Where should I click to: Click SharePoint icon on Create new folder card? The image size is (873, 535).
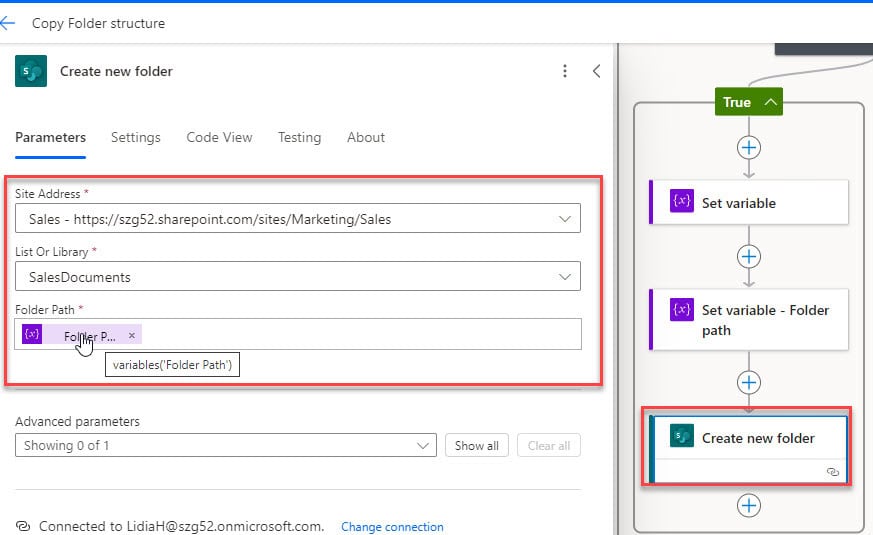point(681,436)
